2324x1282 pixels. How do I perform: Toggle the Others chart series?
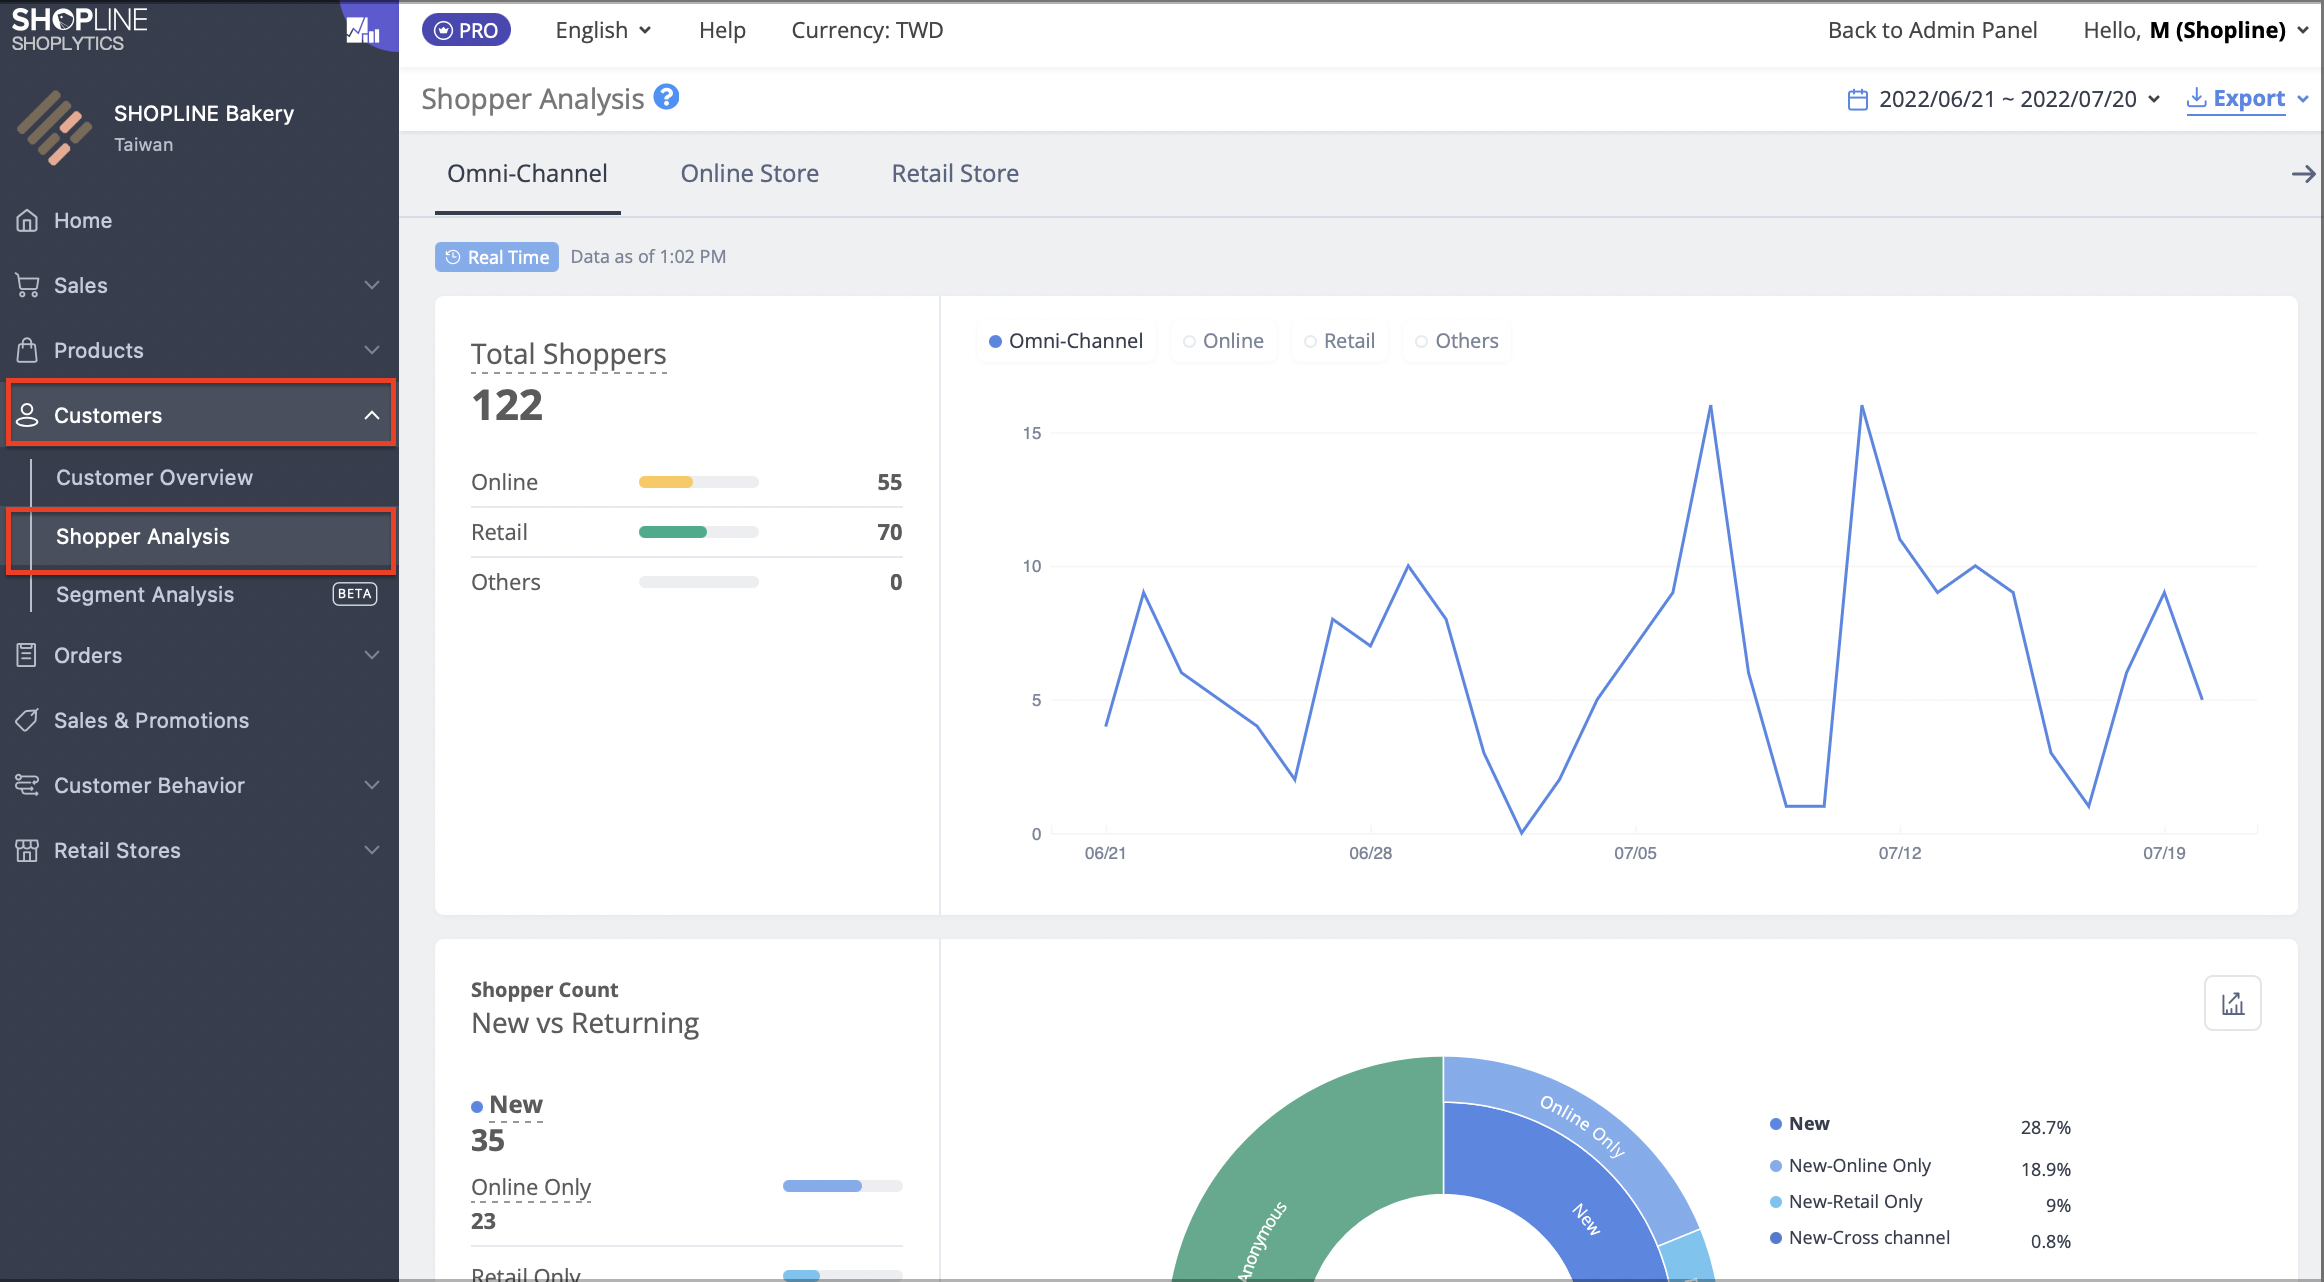coord(1456,341)
